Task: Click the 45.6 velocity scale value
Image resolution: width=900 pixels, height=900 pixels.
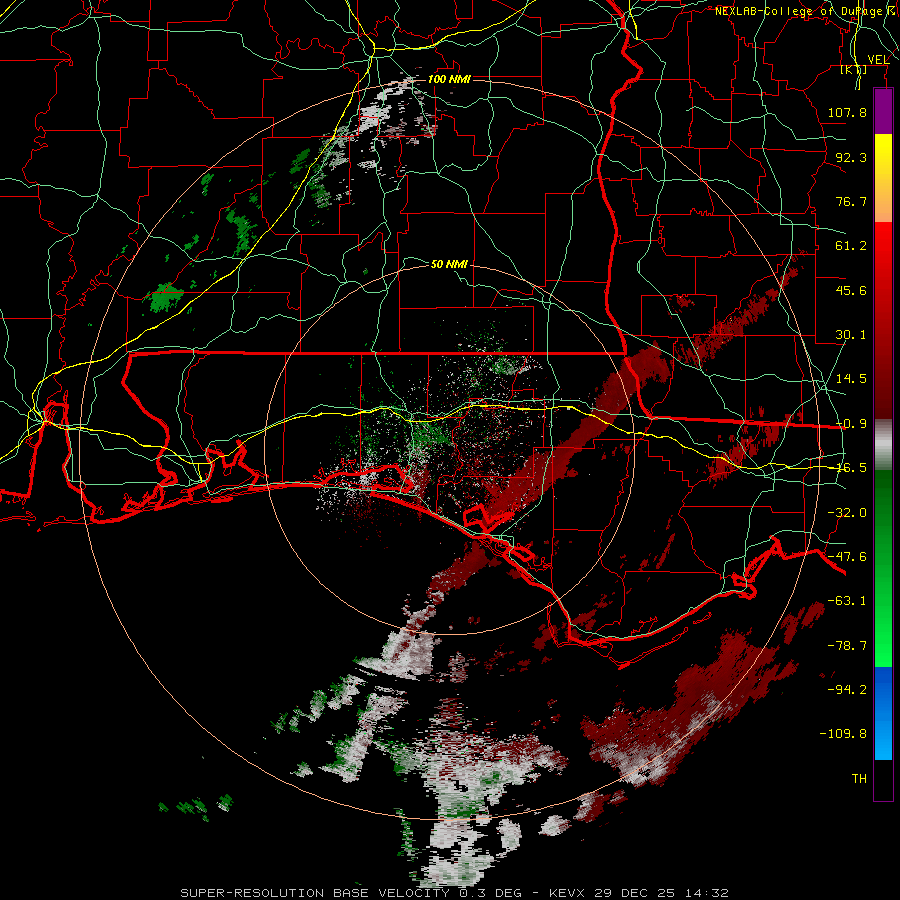Action: (851, 290)
